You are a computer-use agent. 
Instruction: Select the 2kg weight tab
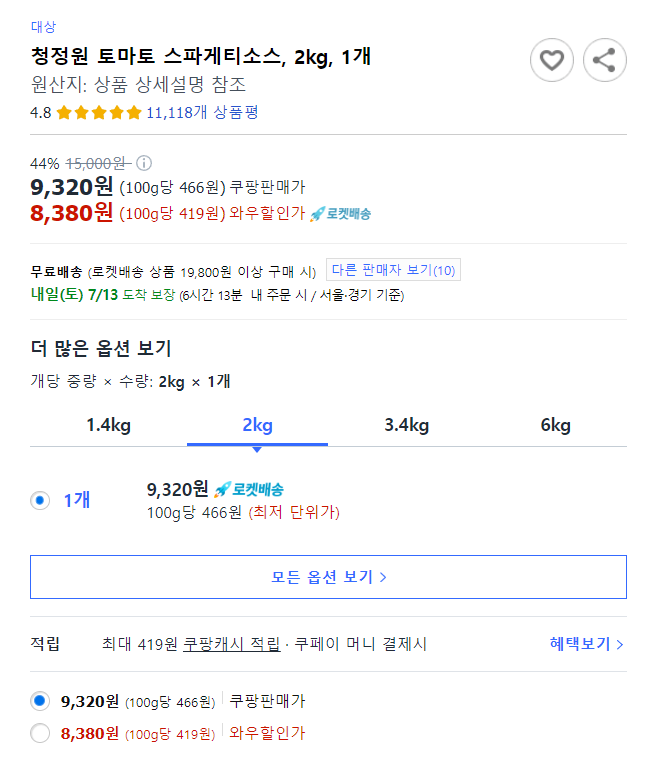pos(257,425)
